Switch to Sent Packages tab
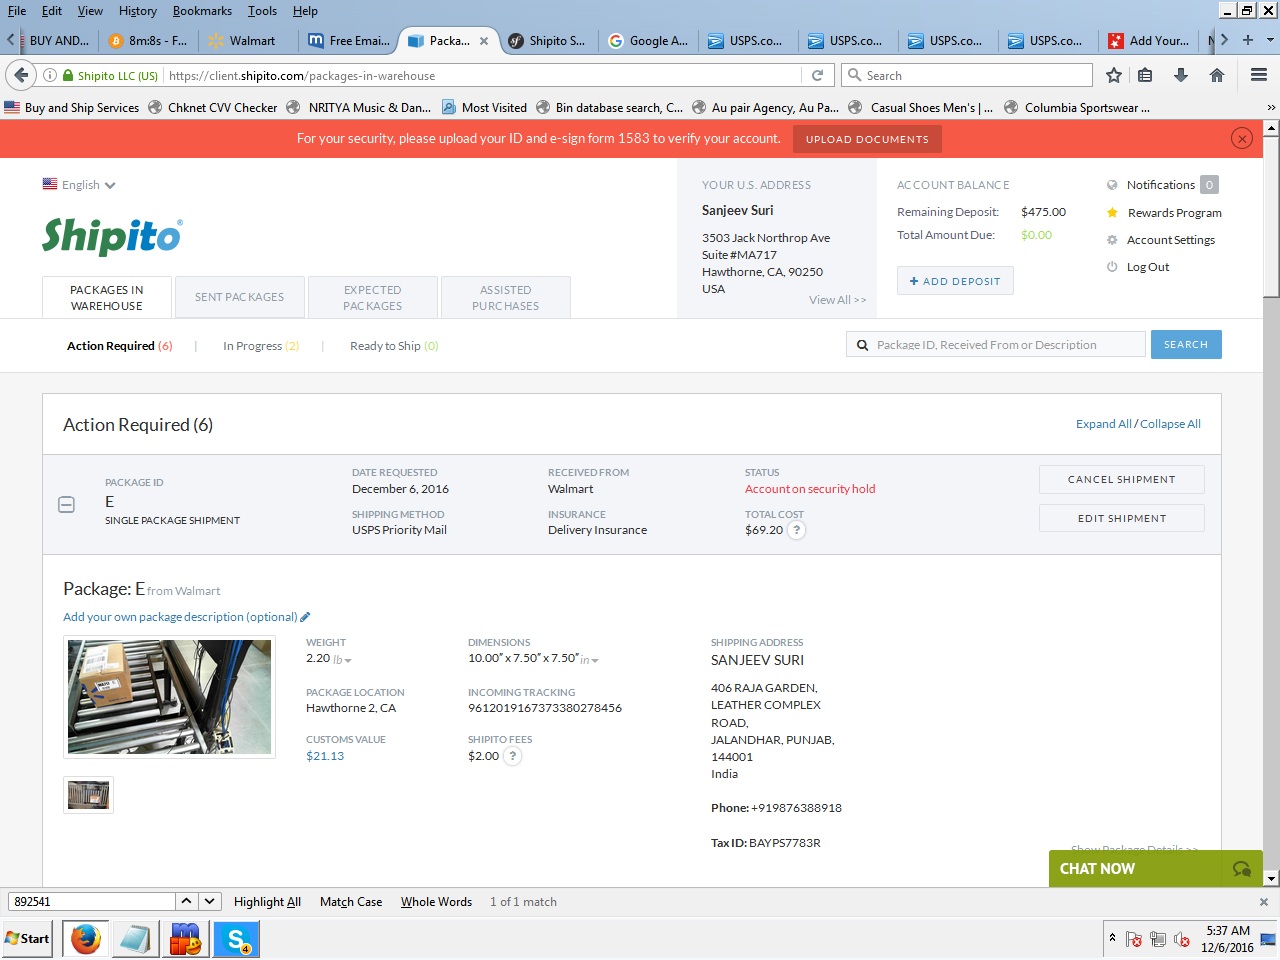This screenshot has width=1280, height=960. click(239, 297)
